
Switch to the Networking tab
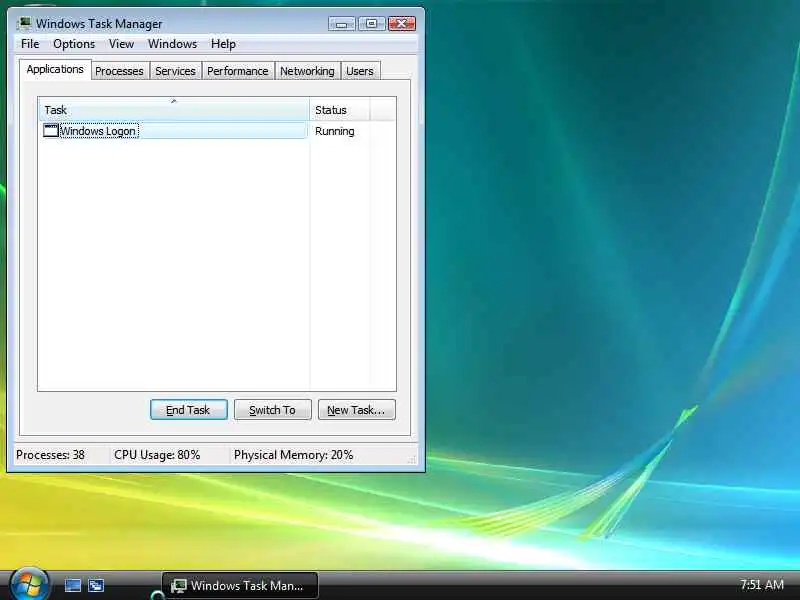click(x=307, y=71)
